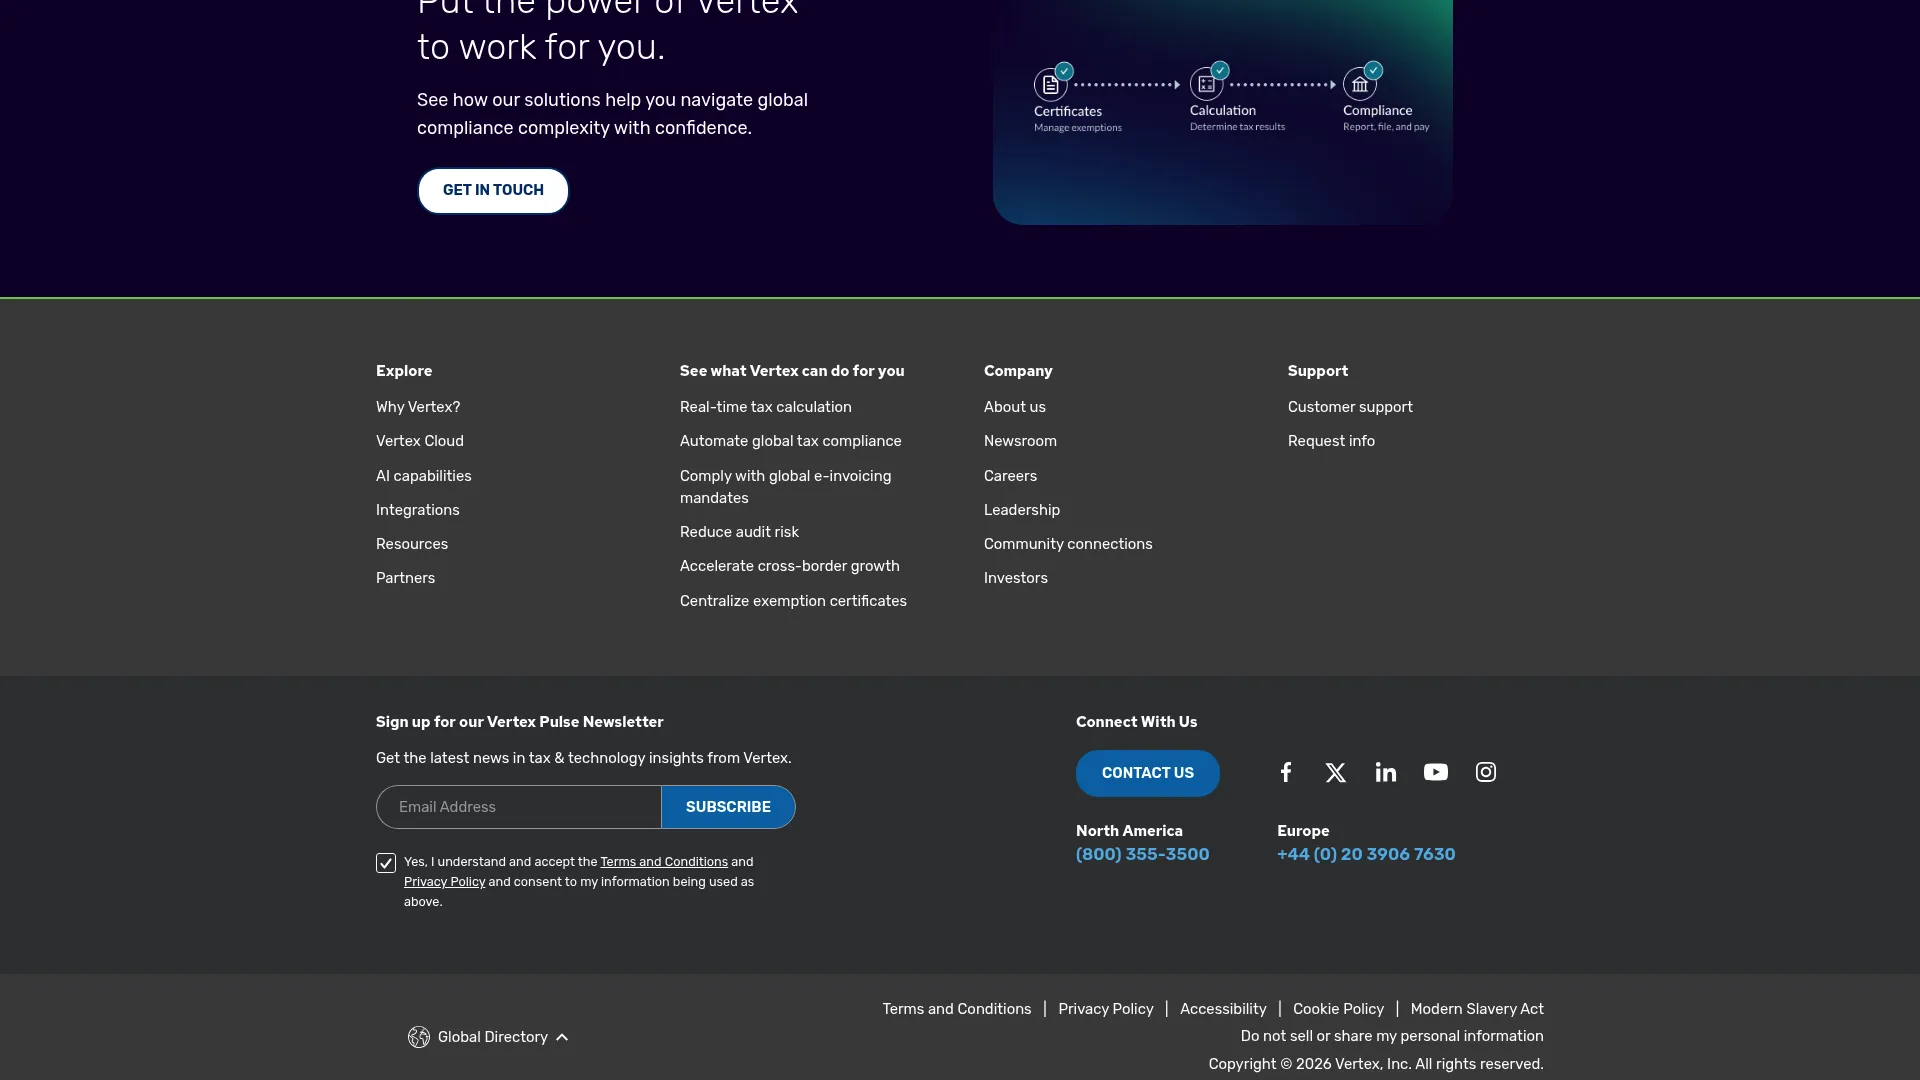Open the Facebook social icon
Screen dimensions: 1920x1080
[1286, 772]
